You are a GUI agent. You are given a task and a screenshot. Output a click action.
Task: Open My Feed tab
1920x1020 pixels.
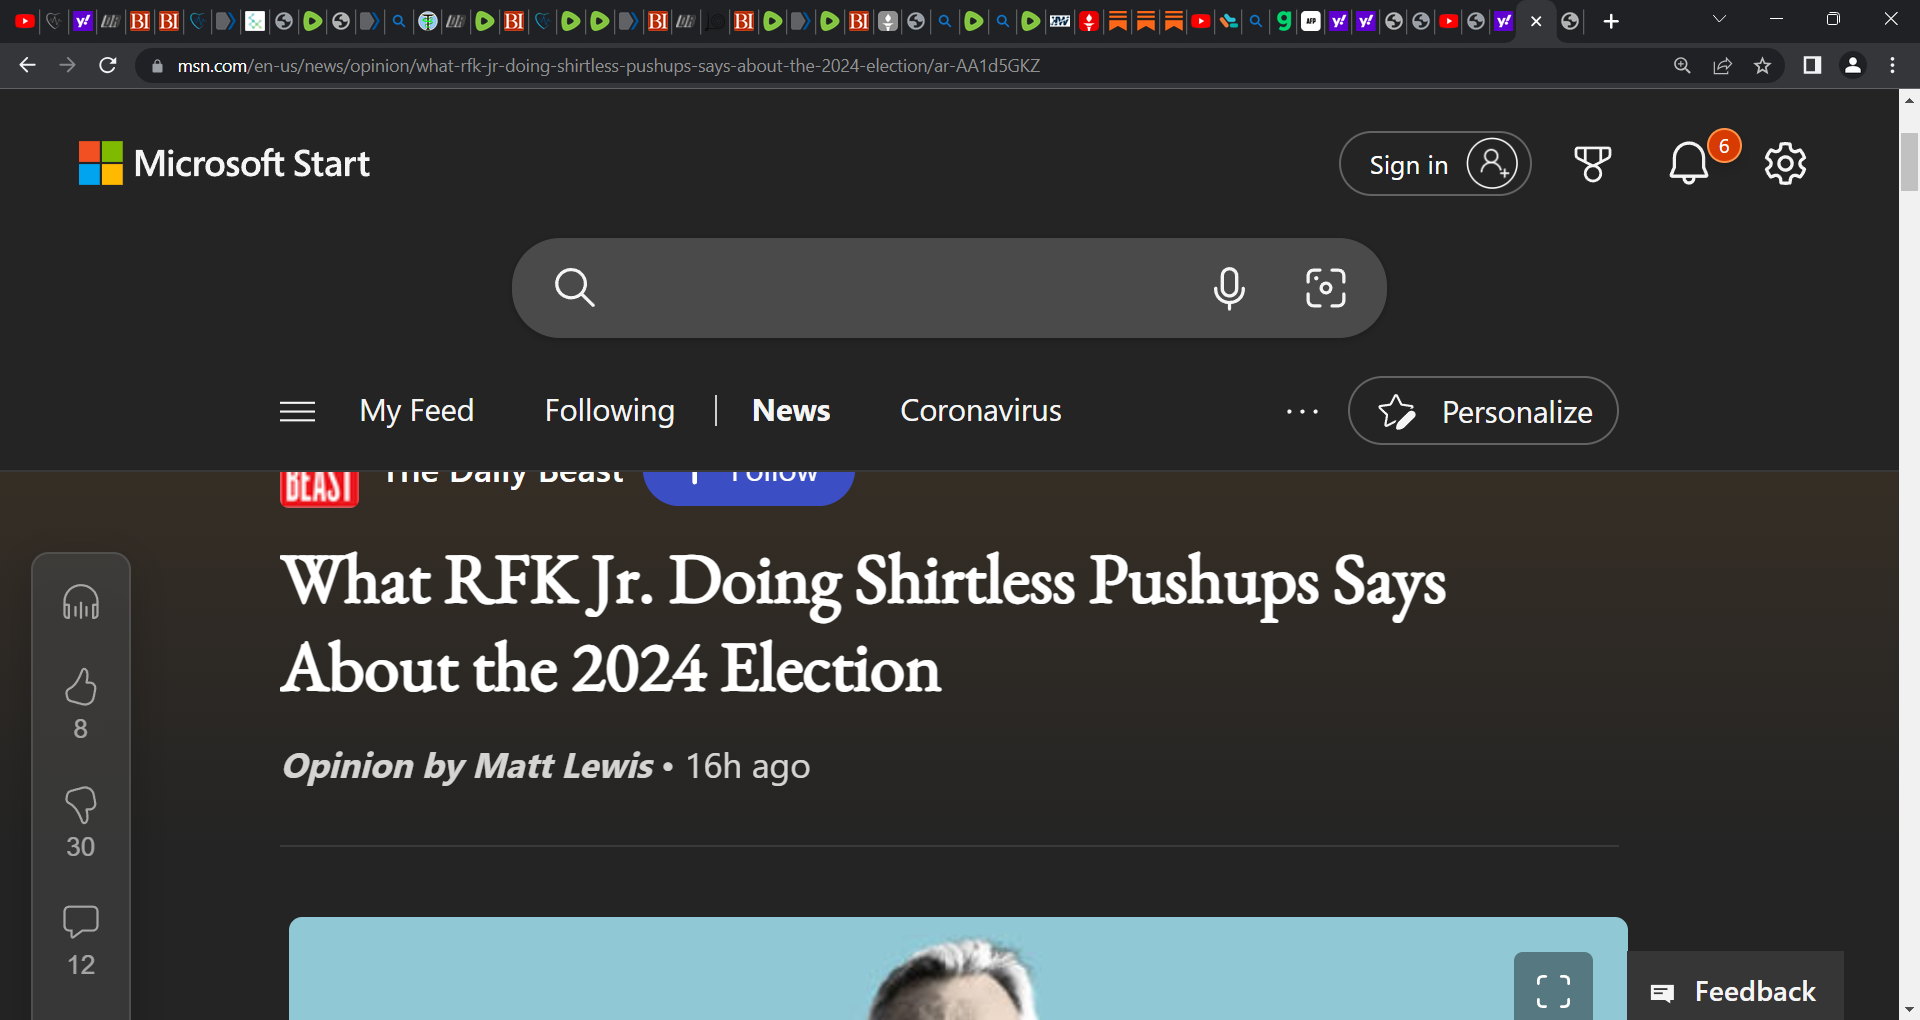pyautogui.click(x=417, y=411)
